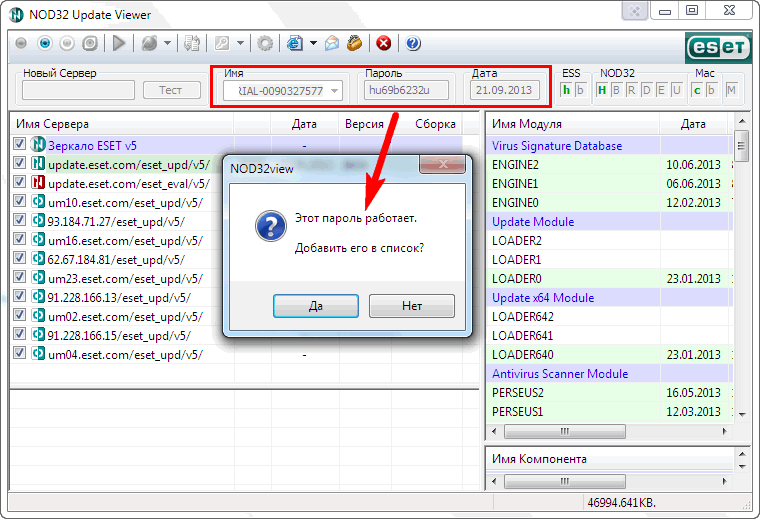The width and height of the screenshot is (760, 519).
Task: Uncheck the Зеркало ESET v5 checkbox
Action: (19, 144)
